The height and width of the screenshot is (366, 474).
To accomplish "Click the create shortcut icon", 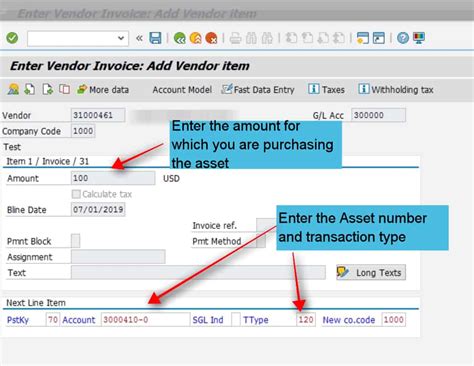I will pyautogui.click(x=379, y=38).
